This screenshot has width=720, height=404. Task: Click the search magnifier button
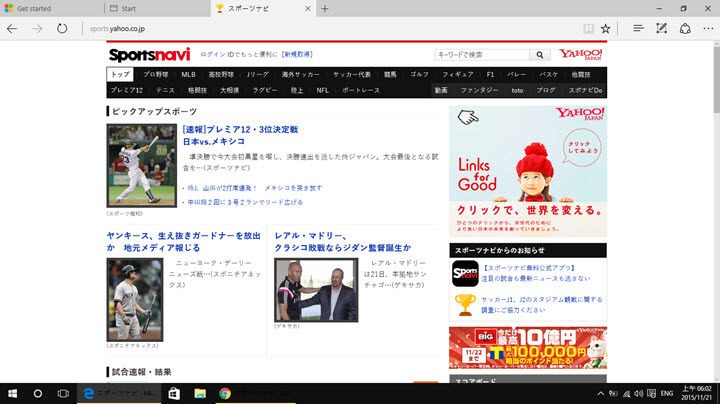coord(540,55)
